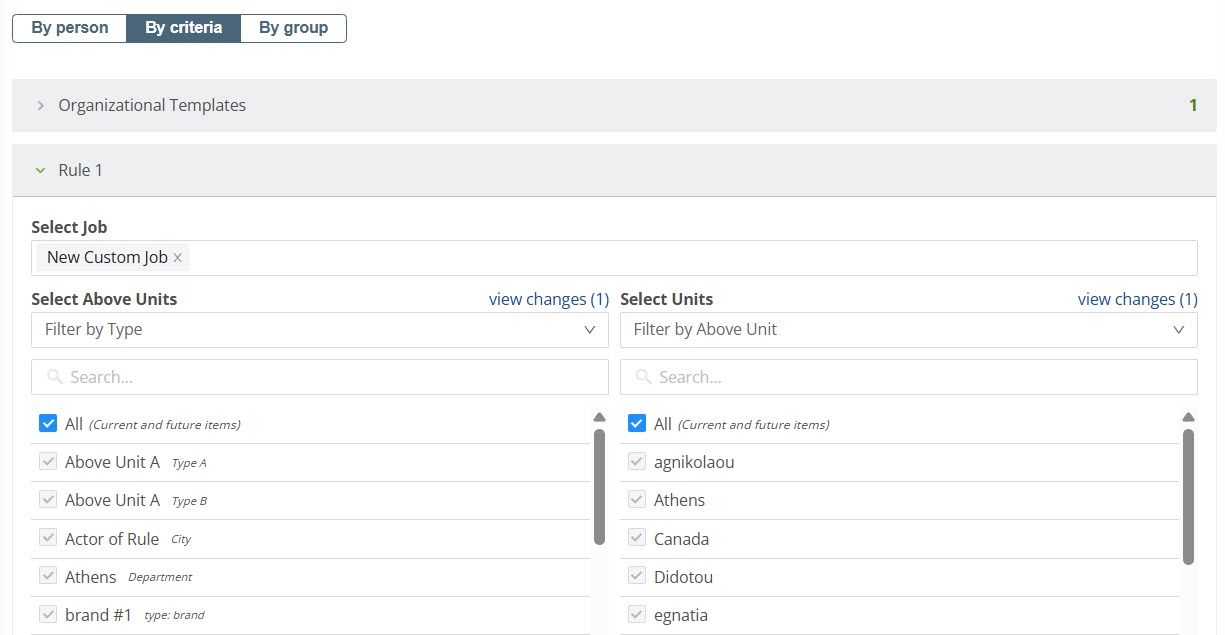1225x635 pixels.
Task: Select the By criteria tab
Action: [x=183, y=28]
